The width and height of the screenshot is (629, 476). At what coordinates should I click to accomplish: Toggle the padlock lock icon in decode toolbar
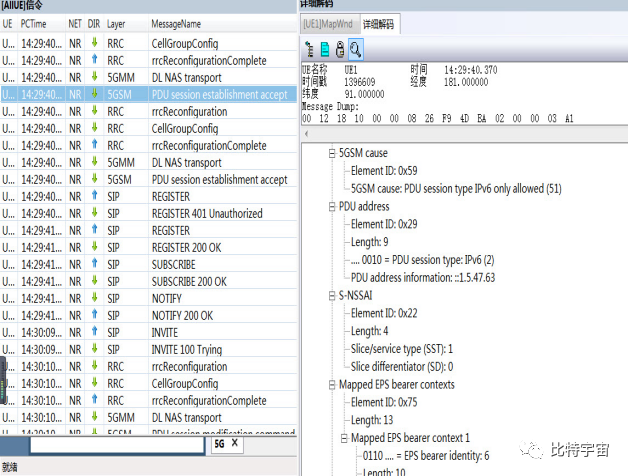click(340, 49)
